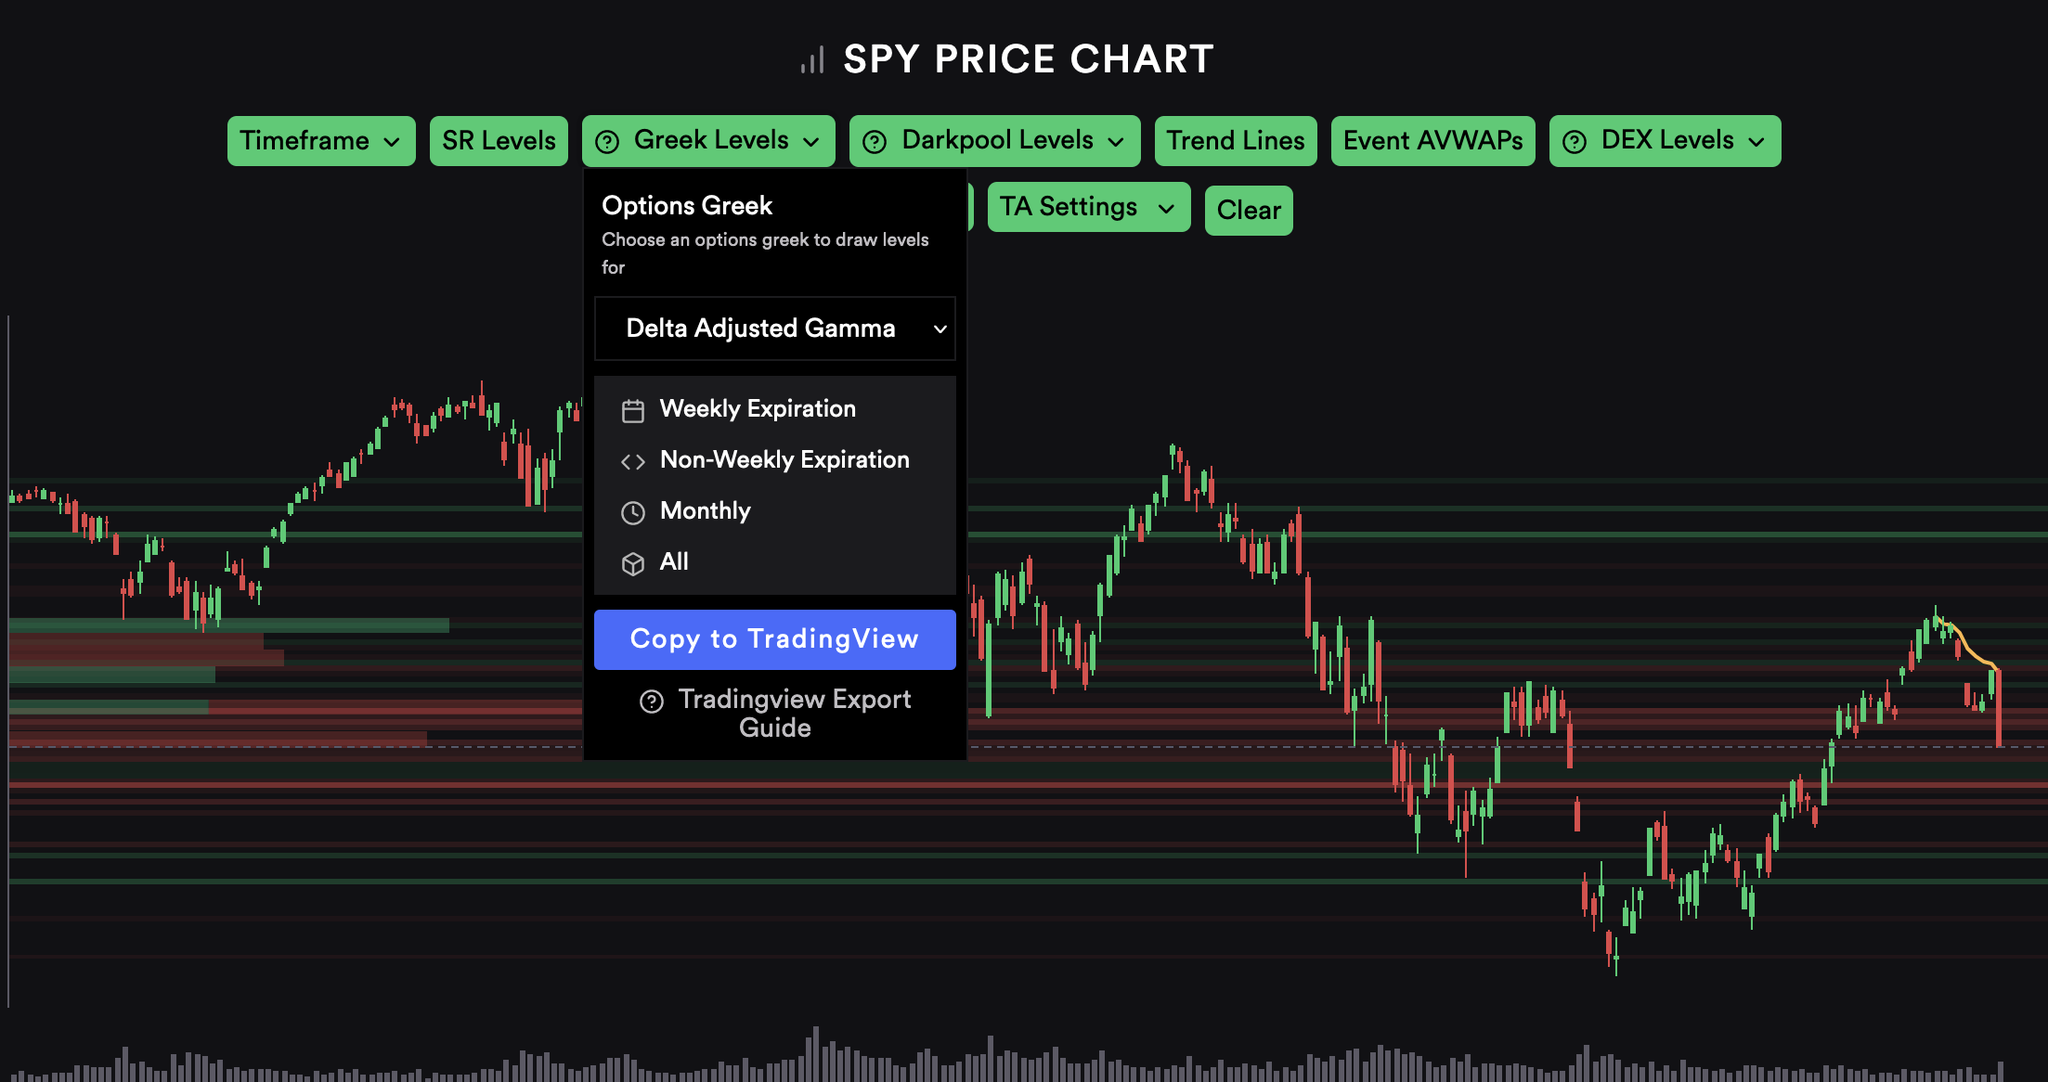Click the clock icon next to Monthly
The image size is (2048, 1082).
(633, 513)
